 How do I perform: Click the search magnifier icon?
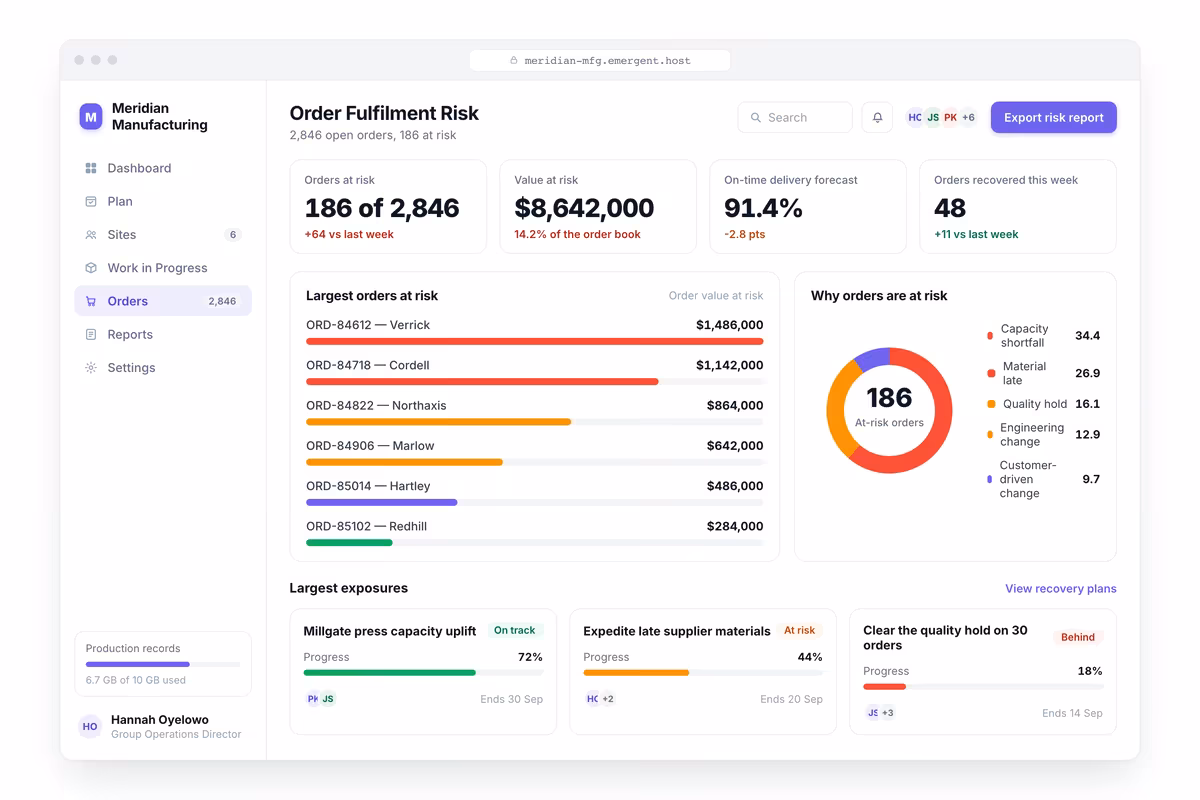756,118
